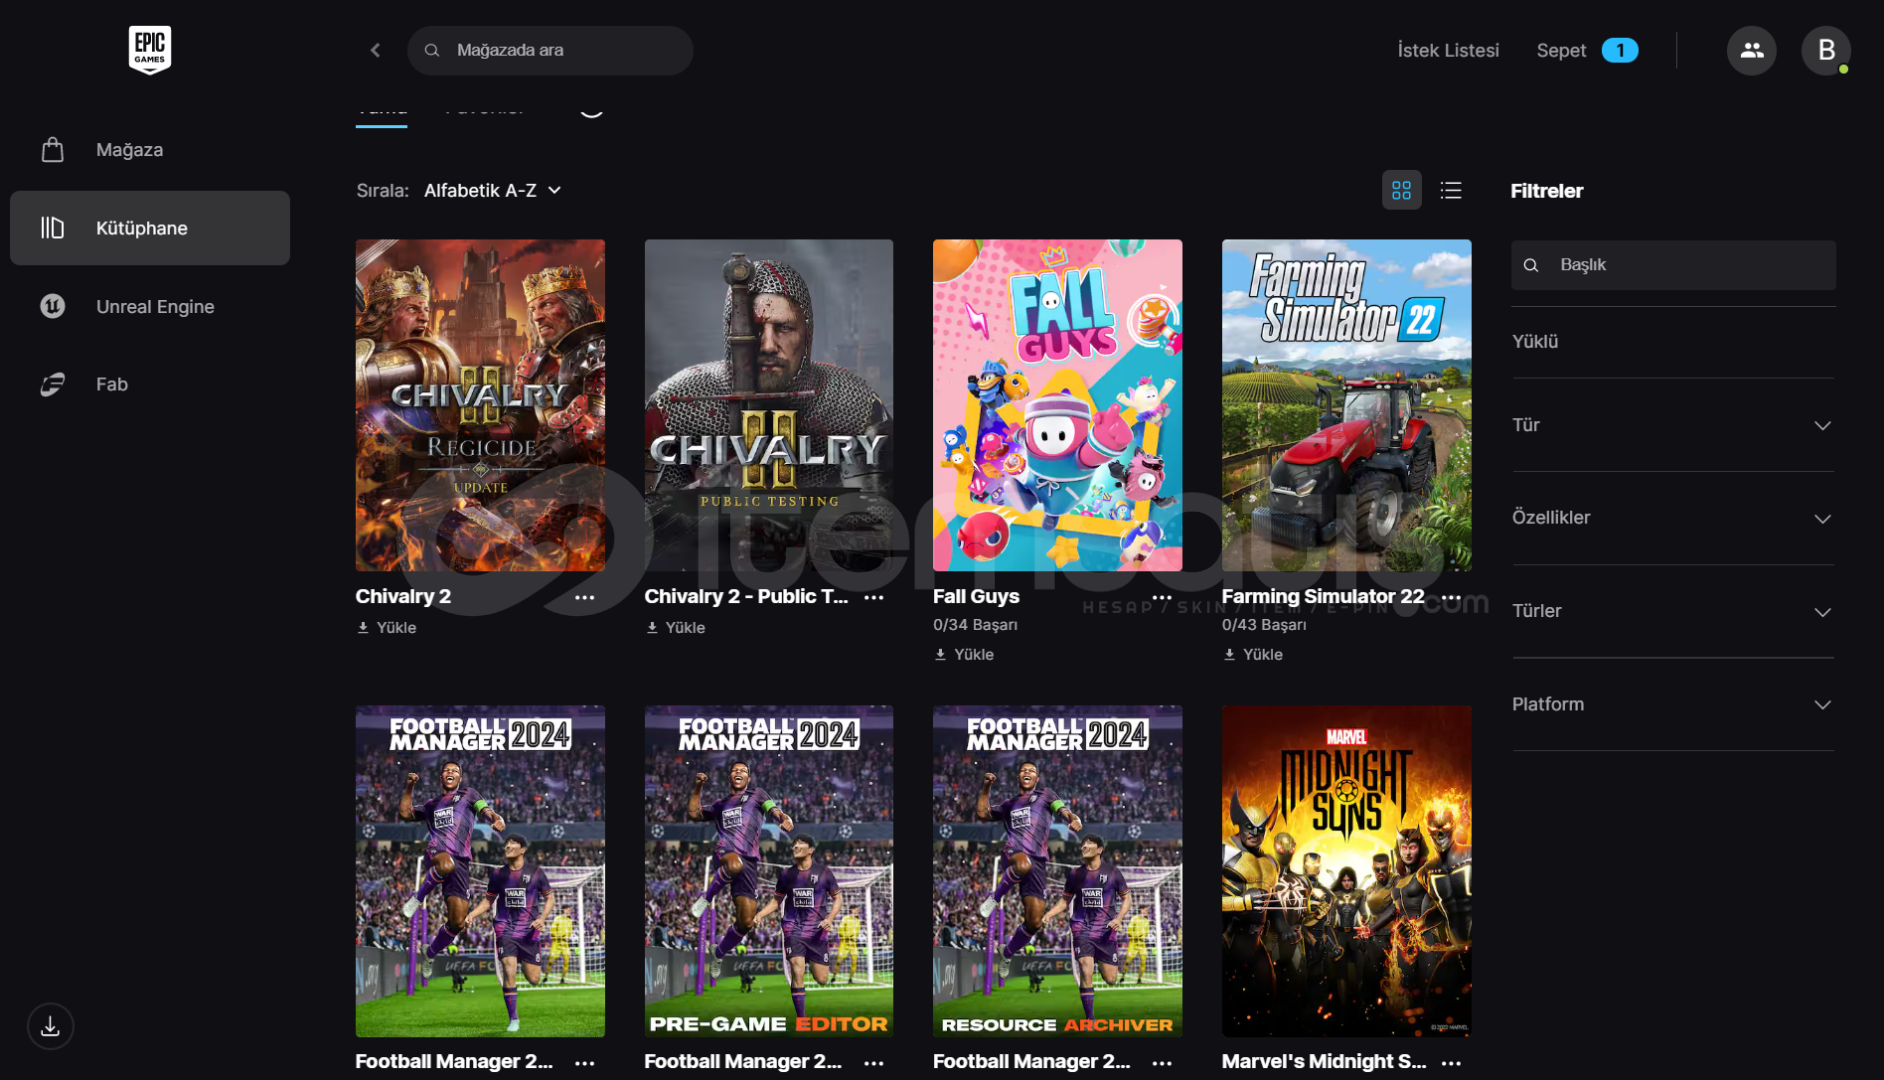Open options for the plain Football Manager 2024
This screenshot has height=1080, width=1884.
pyautogui.click(x=585, y=1063)
